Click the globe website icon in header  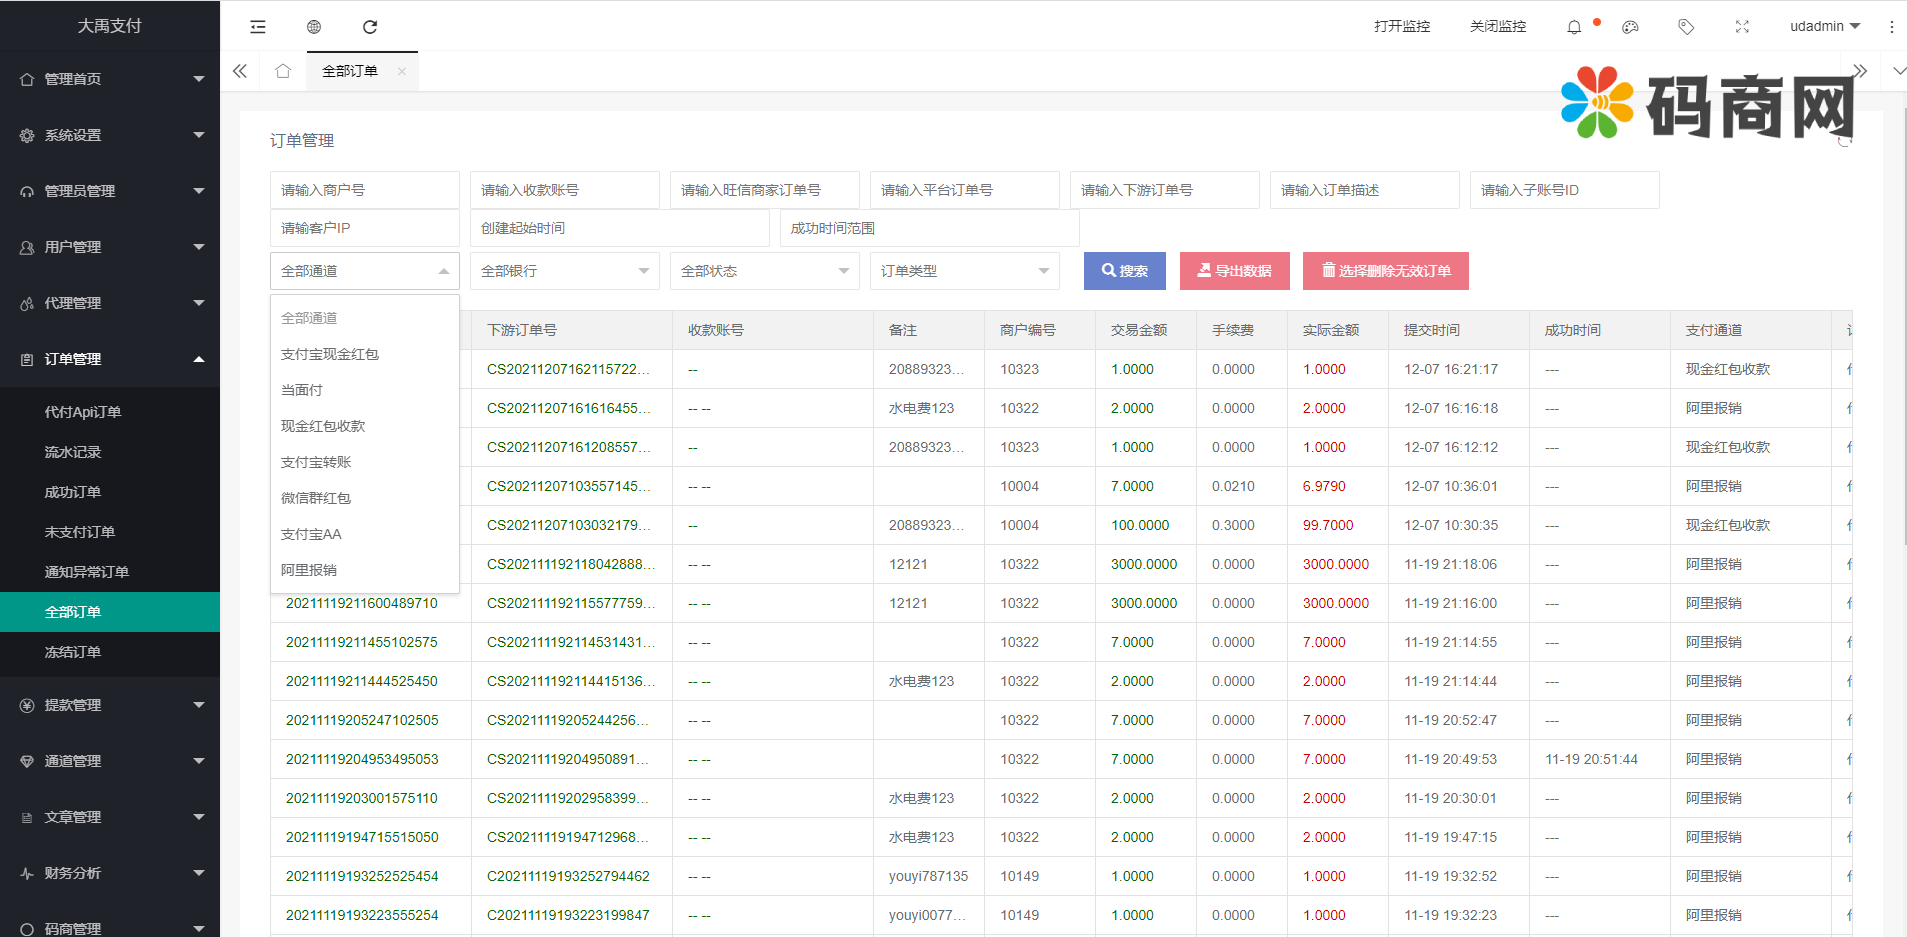(314, 27)
